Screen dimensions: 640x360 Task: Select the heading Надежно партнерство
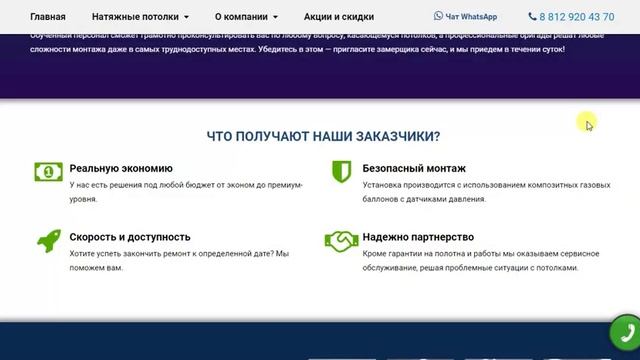coord(418,237)
